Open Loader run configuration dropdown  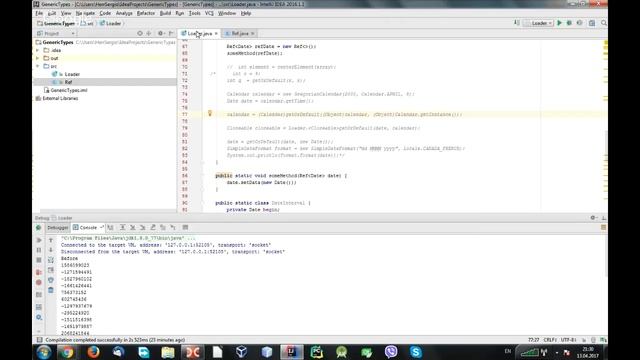539,23
